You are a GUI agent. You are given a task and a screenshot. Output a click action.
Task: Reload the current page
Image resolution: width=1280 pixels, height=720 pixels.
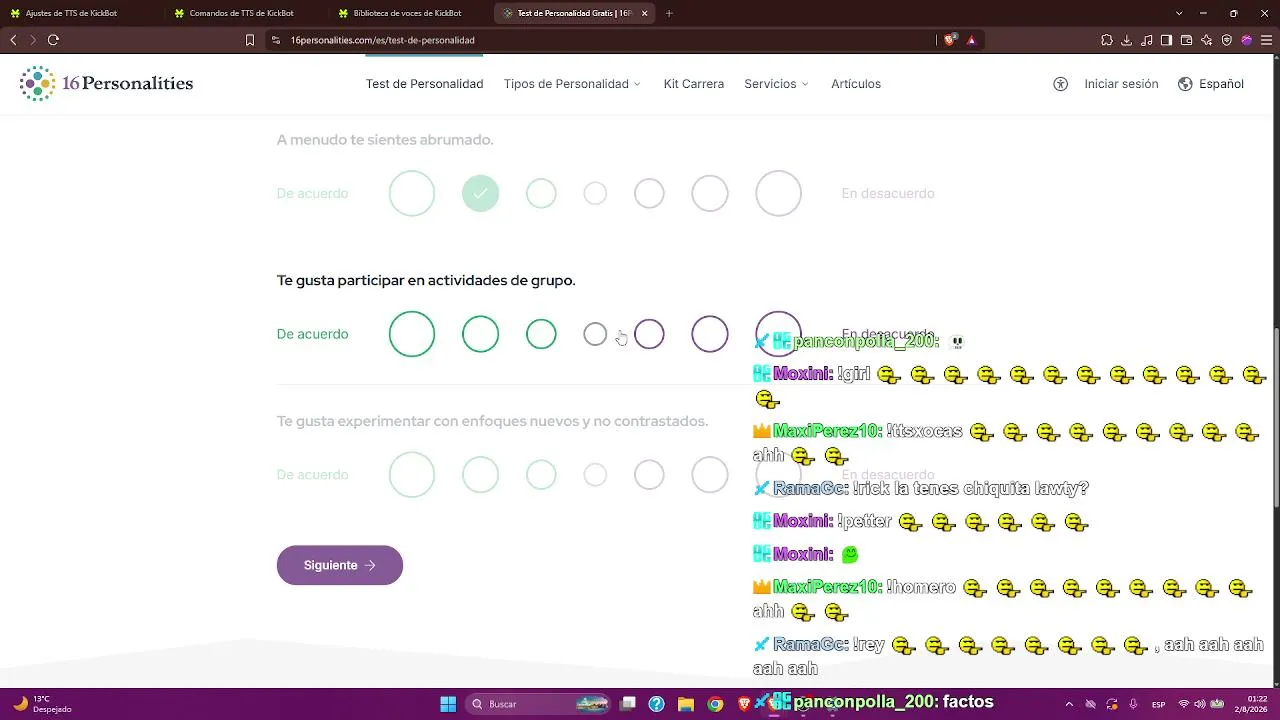[53, 40]
